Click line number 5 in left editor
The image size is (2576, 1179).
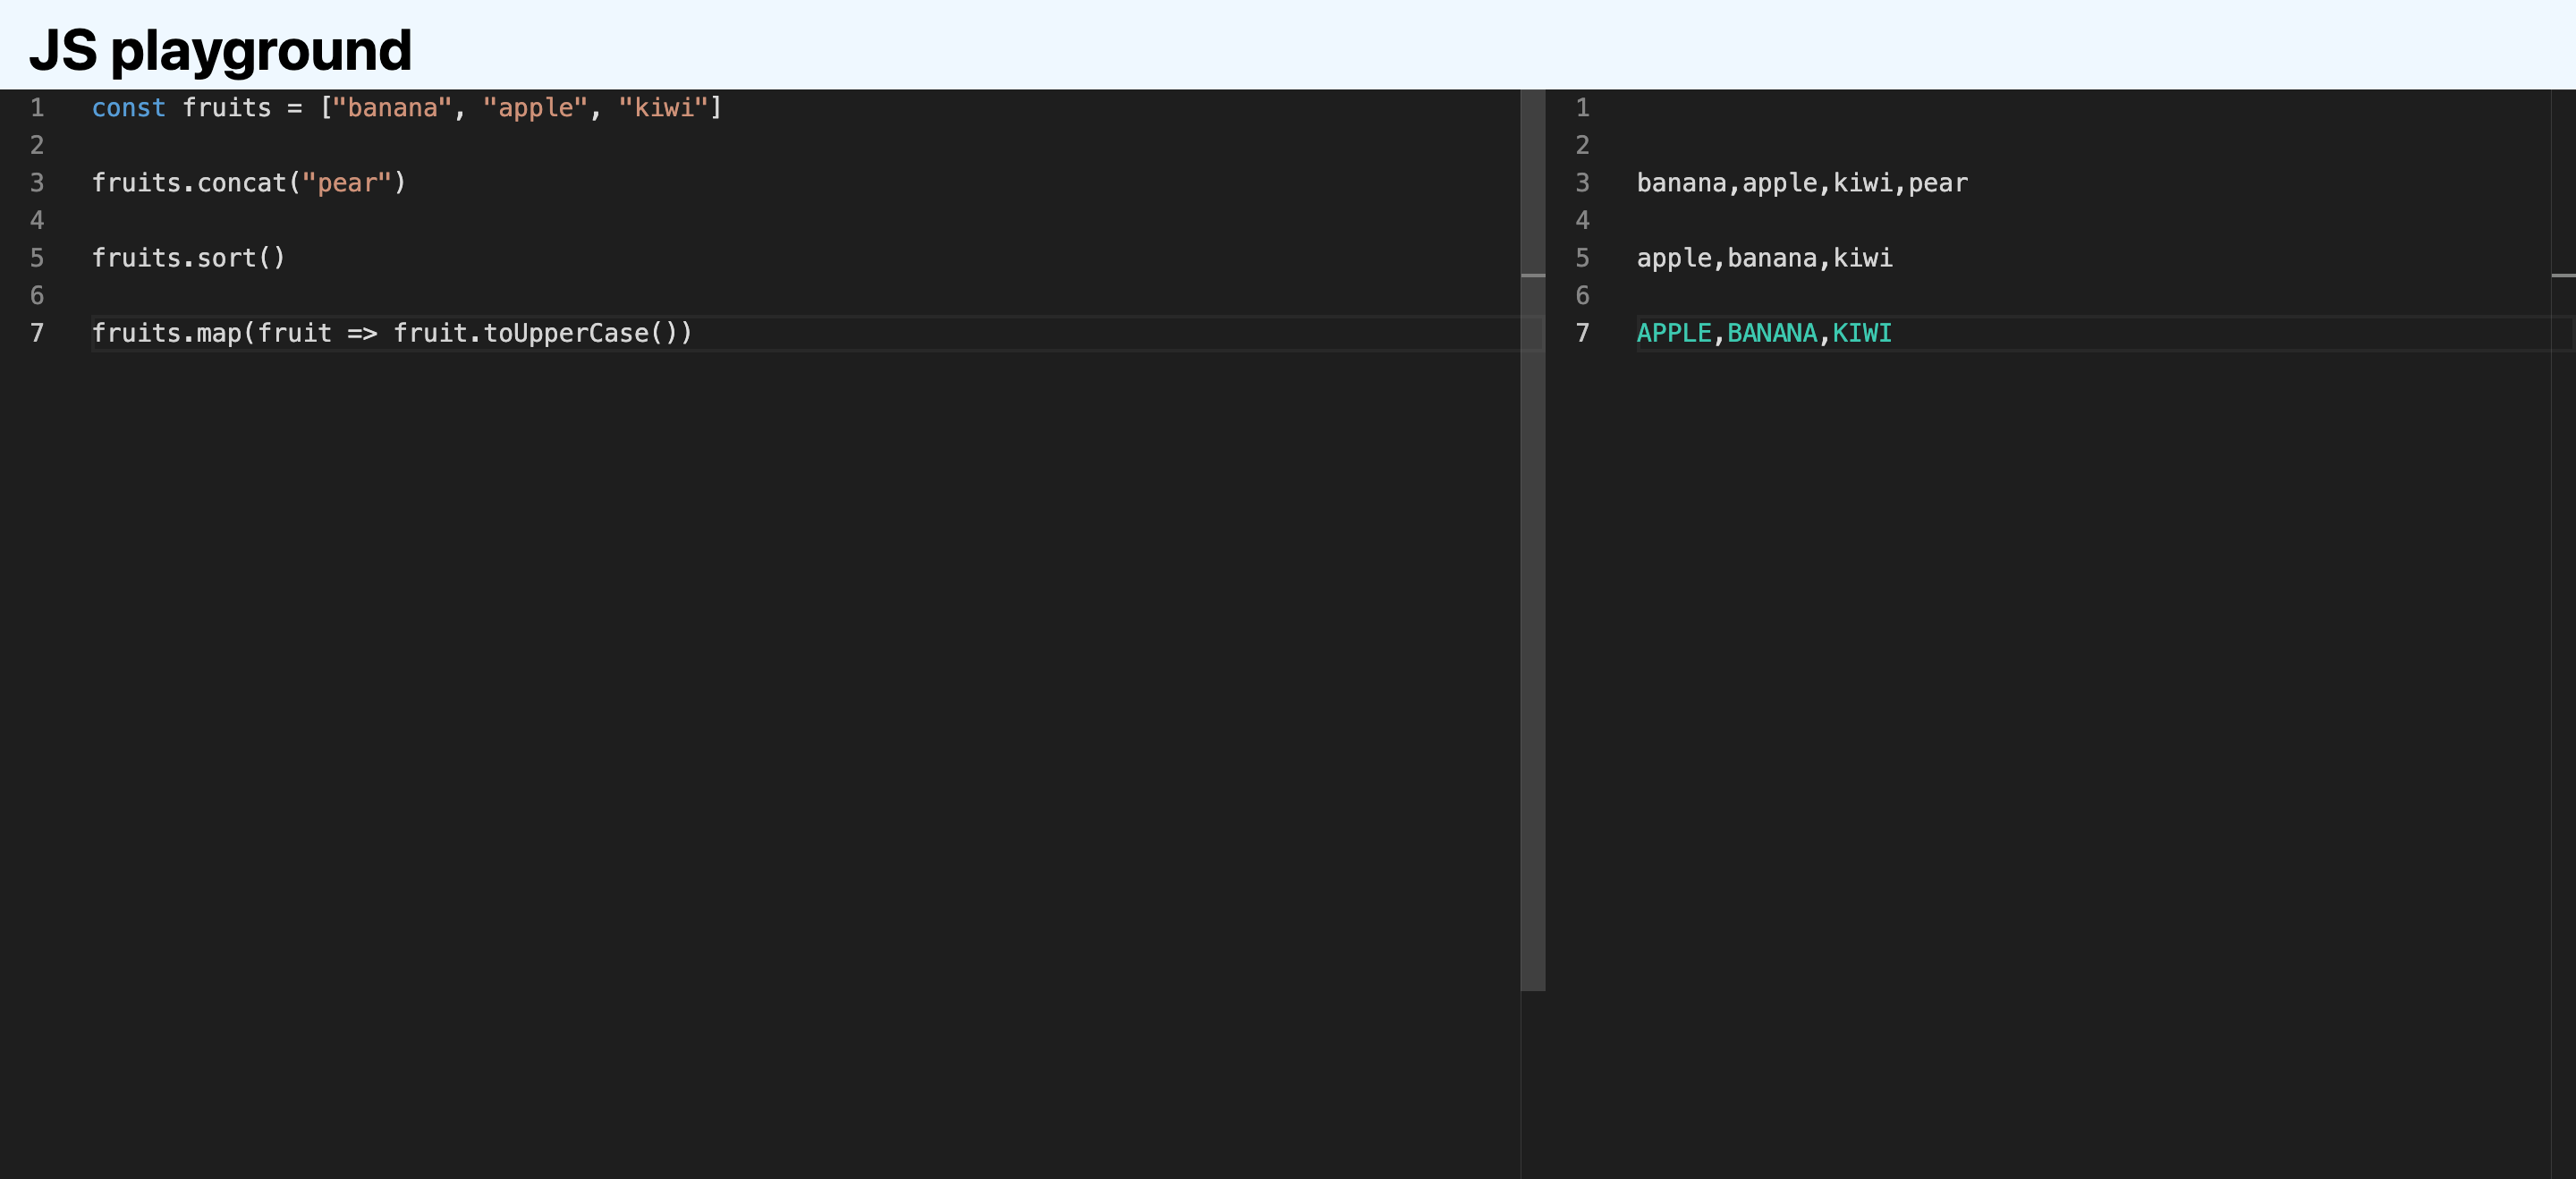click(x=37, y=258)
